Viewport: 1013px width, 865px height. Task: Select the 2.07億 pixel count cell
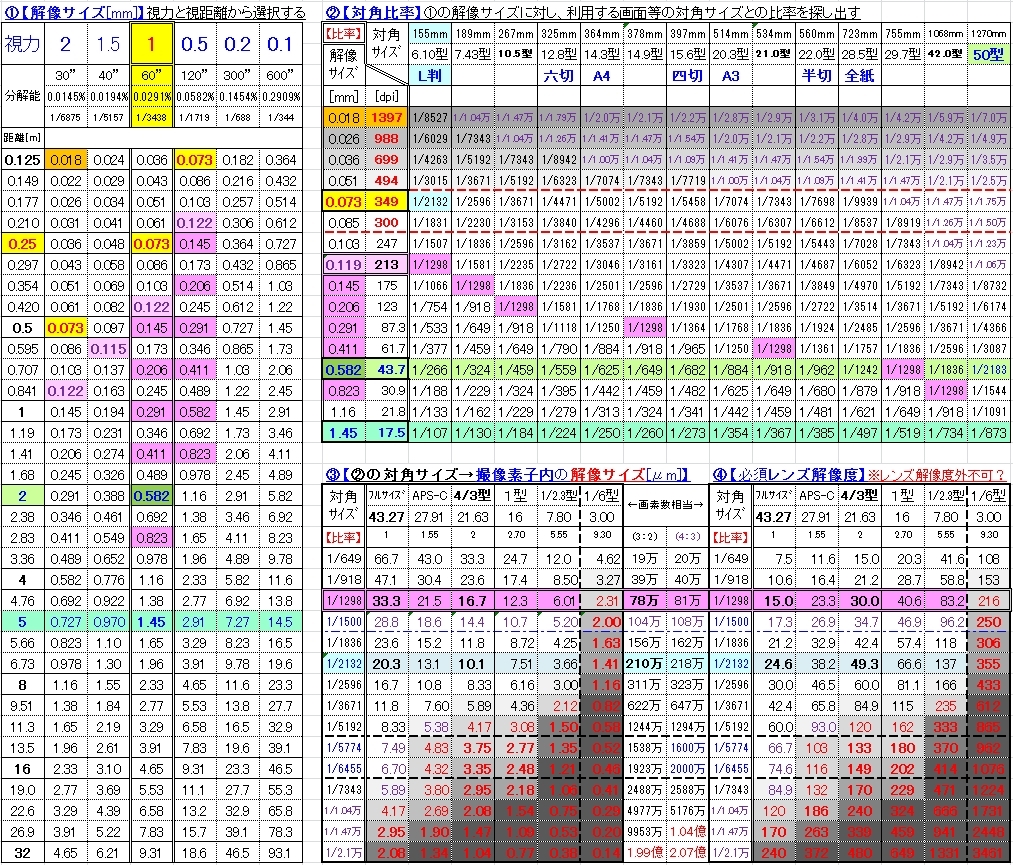687,853
